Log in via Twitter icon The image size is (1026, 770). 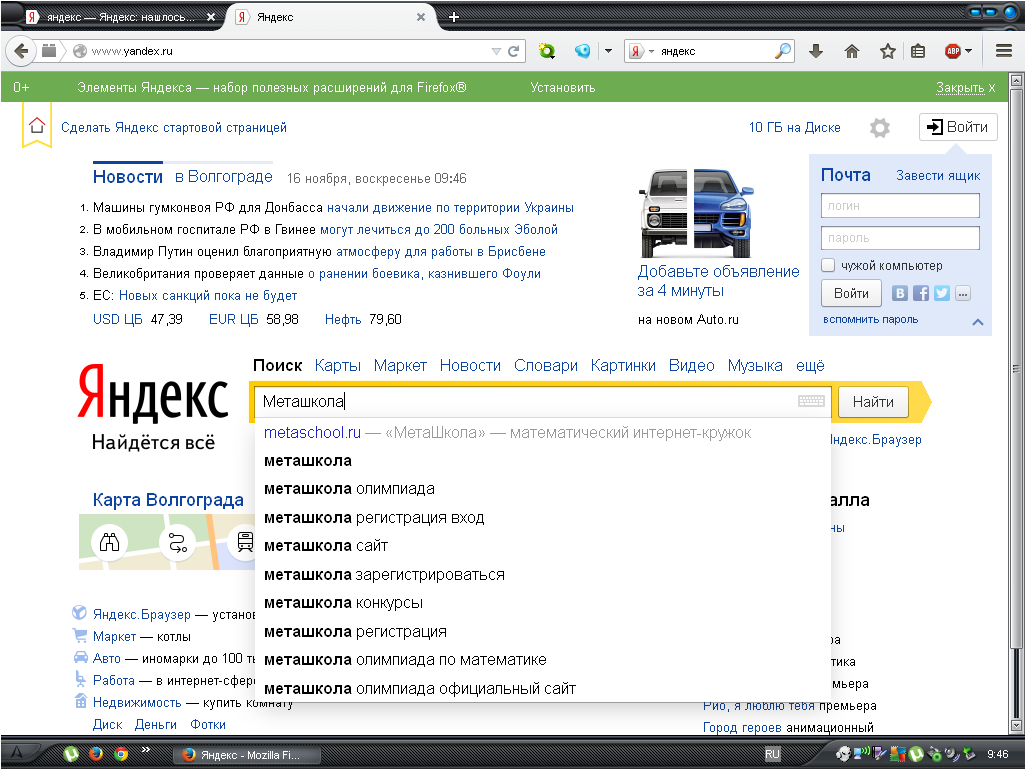point(942,293)
